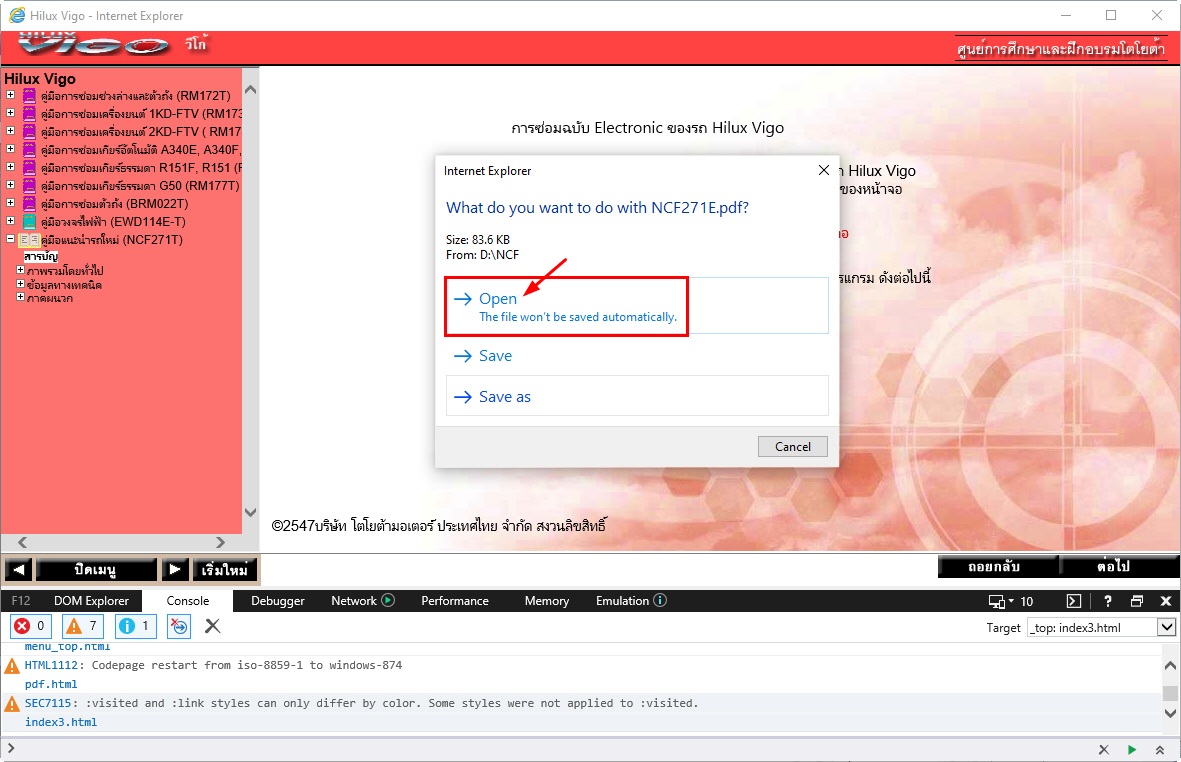Select the 1KD-FTV manual book icon
Viewport: 1181px width, 762px height.
pos(29,114)
